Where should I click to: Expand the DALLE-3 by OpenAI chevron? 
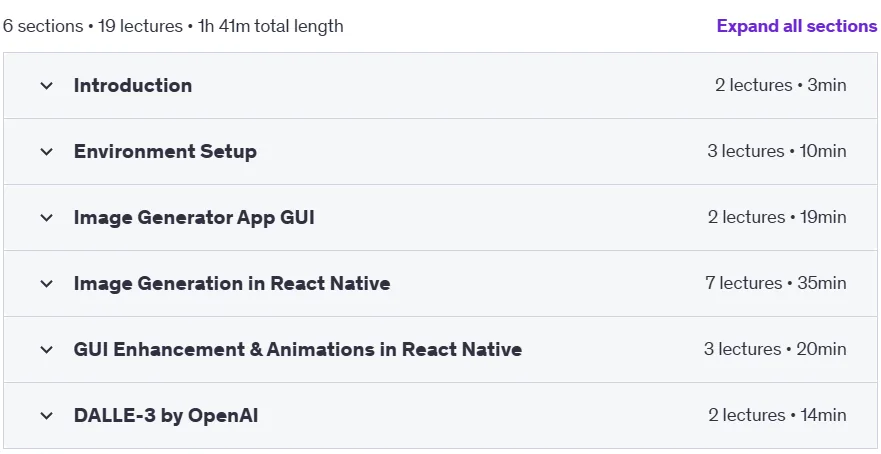pos(47,416)
